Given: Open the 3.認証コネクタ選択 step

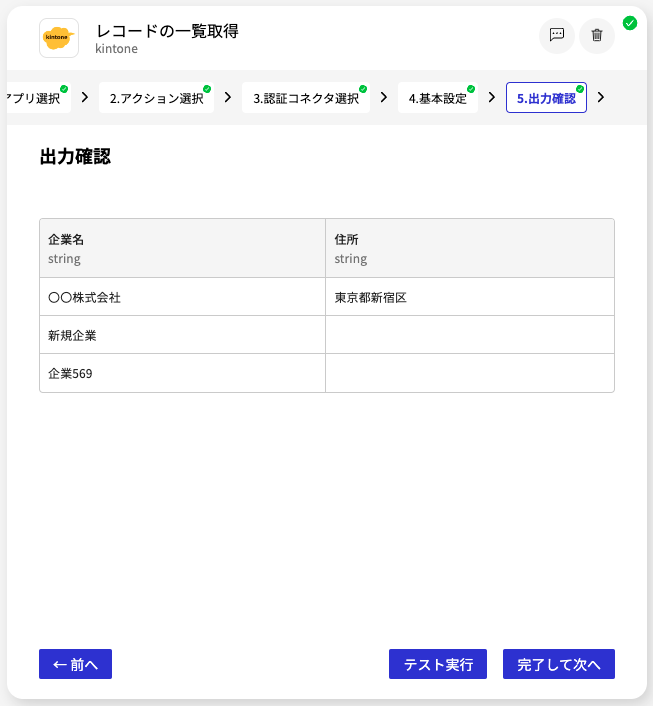Looking at the screenshot, I should click(x=306, y=98).
